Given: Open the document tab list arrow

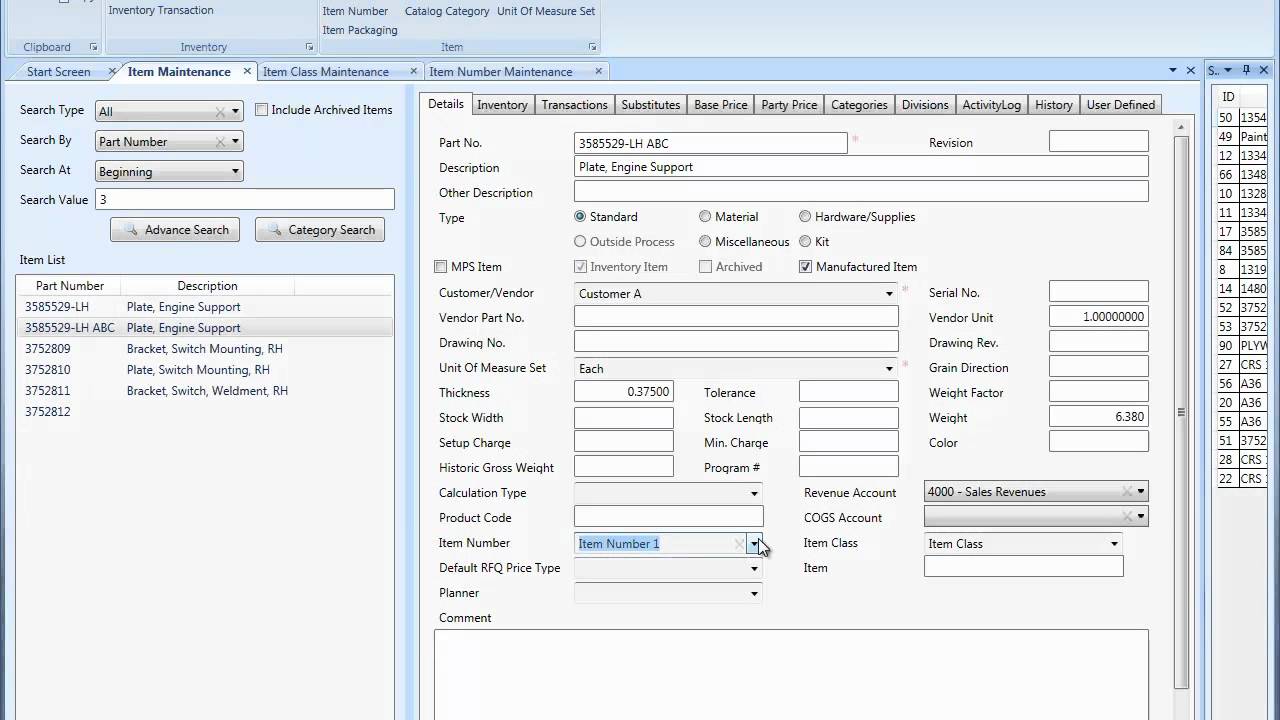Looking at the screenshot, I should click(x=1173, y=71).
